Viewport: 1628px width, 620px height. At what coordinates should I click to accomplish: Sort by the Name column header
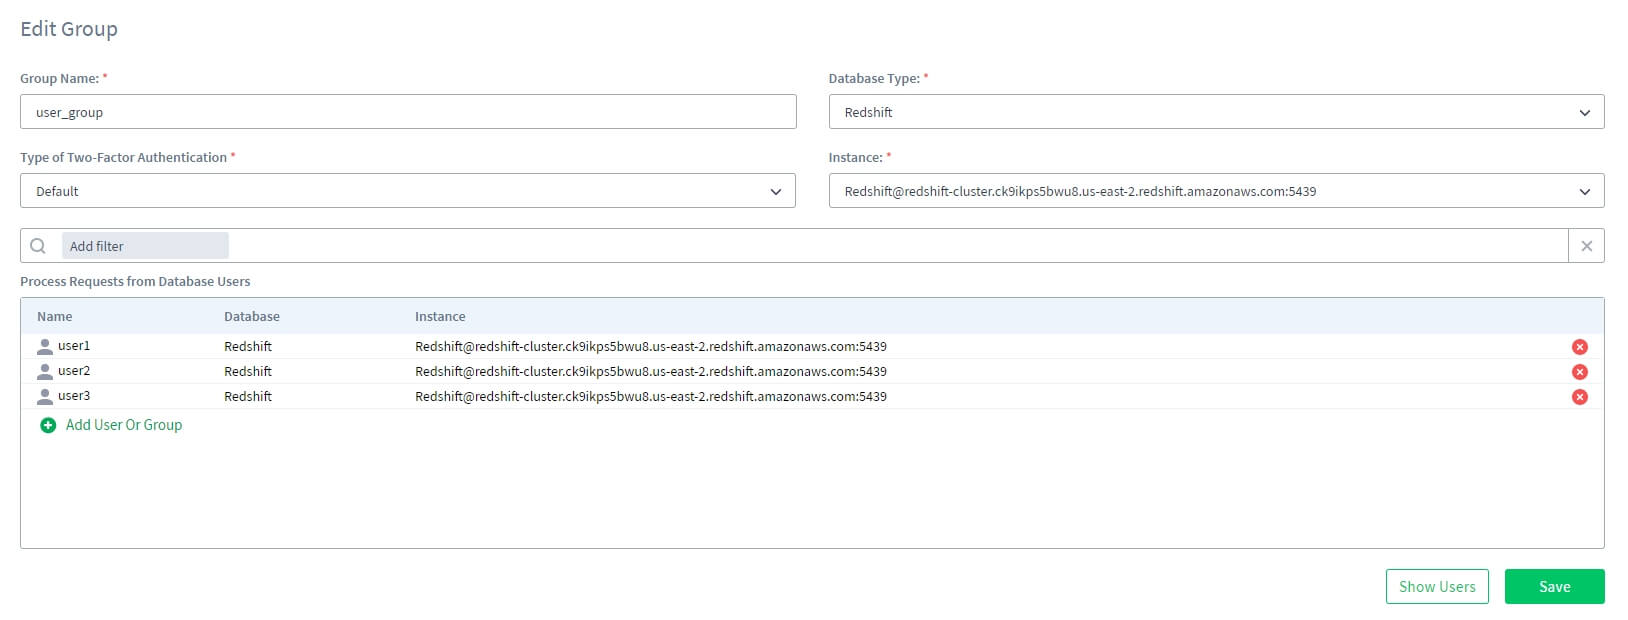coord(55,317)
